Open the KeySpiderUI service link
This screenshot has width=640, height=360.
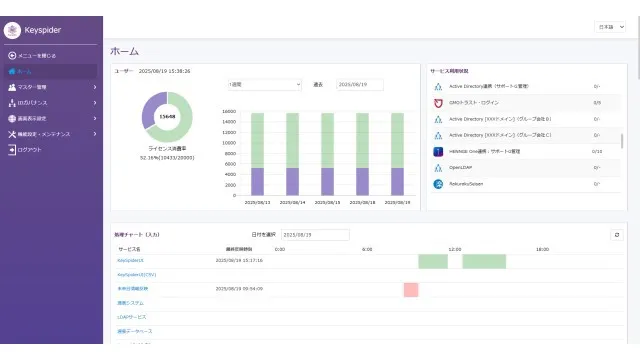[130, 260]
